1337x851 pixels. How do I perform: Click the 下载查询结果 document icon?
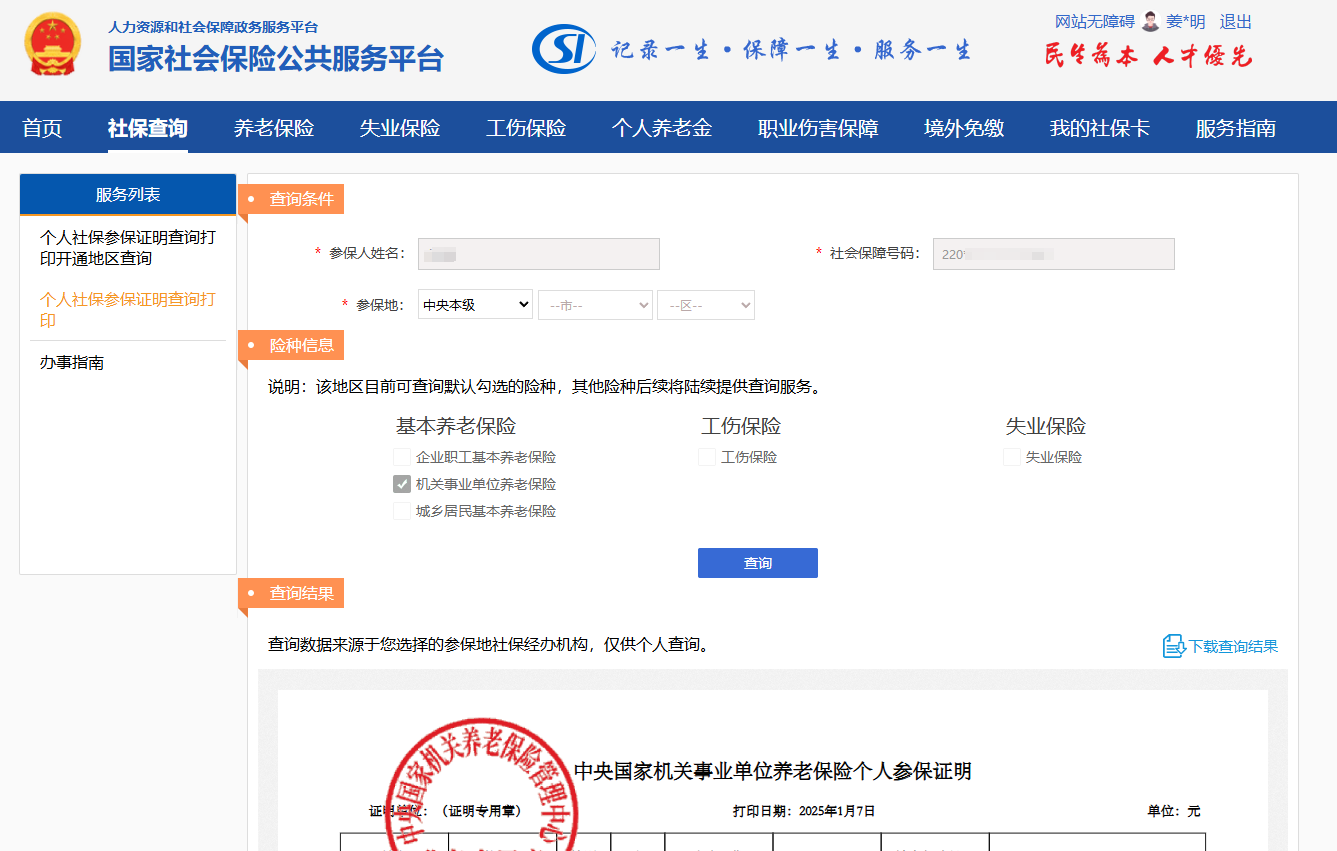tap(1173, 646)
